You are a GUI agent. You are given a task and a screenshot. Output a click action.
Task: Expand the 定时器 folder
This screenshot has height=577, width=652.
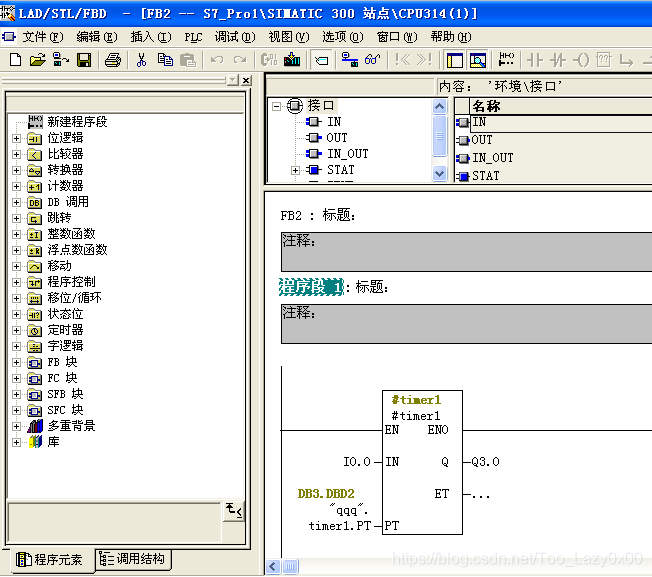pyautogui.click(x=16, y=331)
